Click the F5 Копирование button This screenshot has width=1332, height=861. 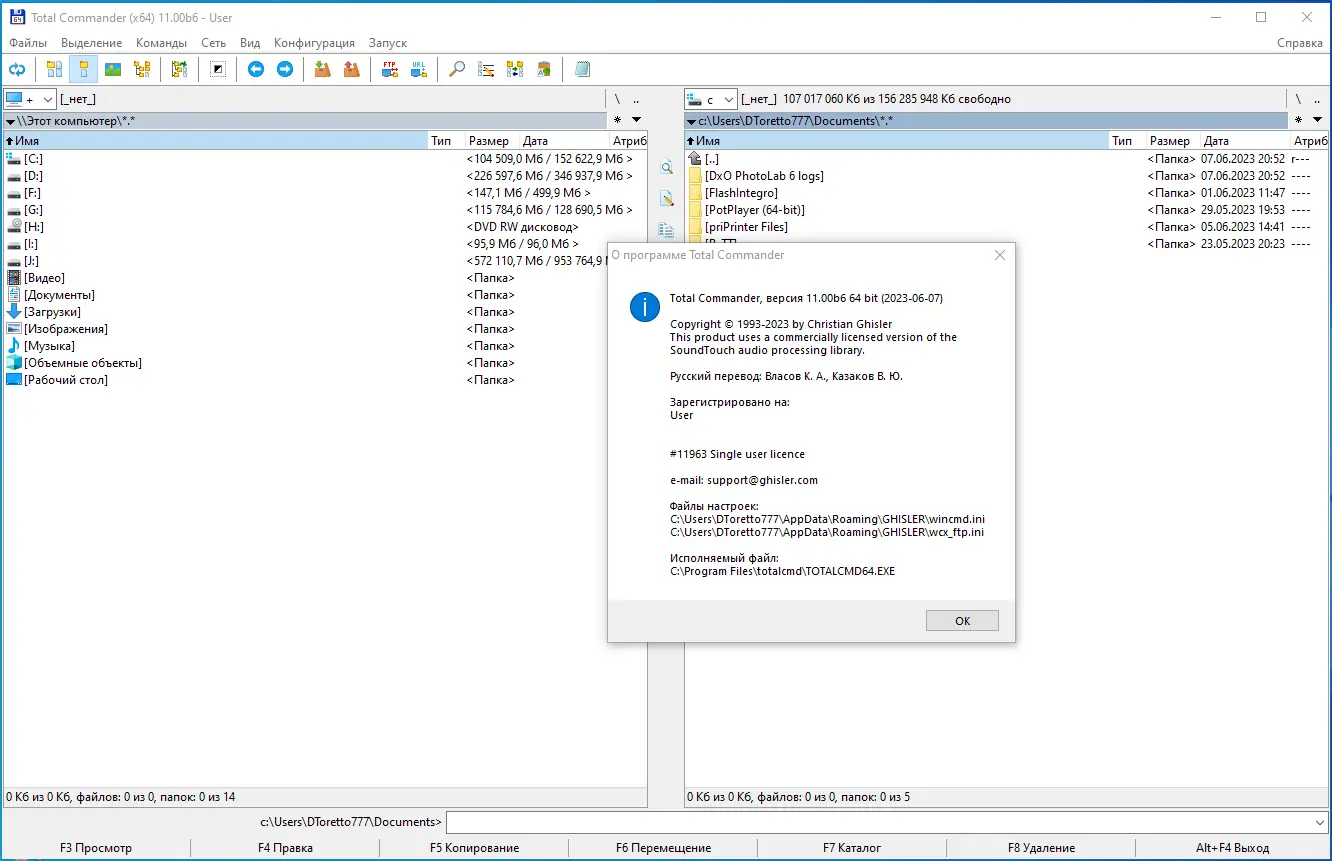point(475,848)
